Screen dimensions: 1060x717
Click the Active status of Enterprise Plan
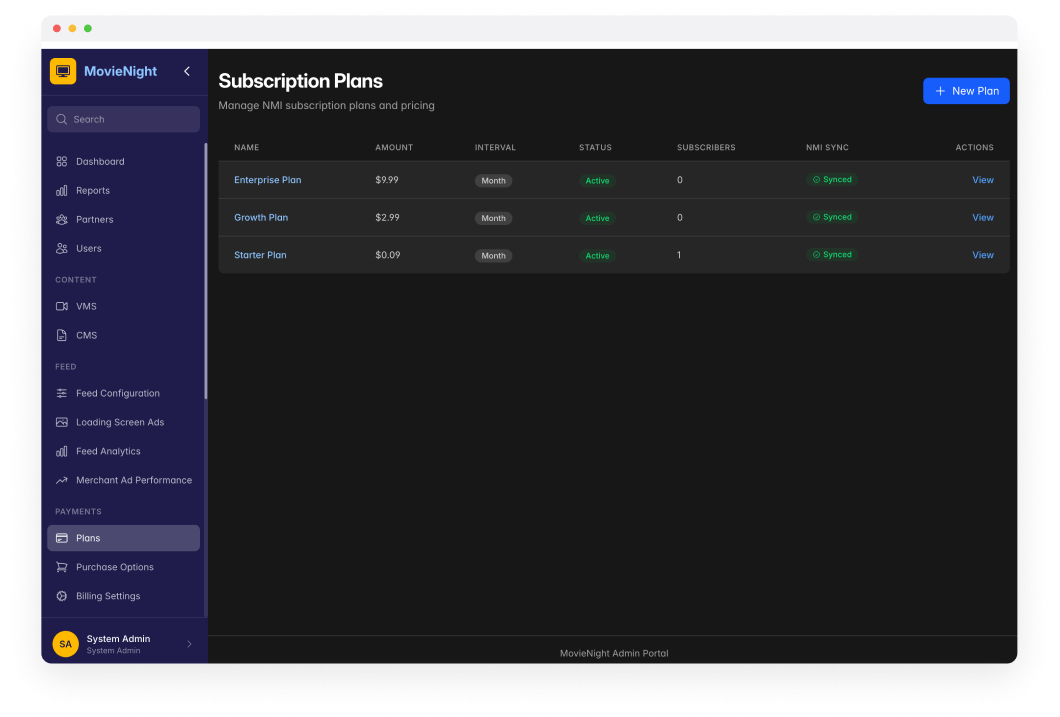(x=597, y=180)
